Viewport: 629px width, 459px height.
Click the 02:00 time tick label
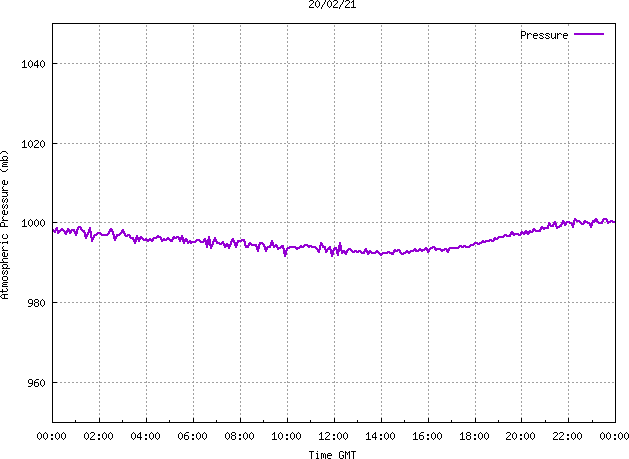[99, 436]
